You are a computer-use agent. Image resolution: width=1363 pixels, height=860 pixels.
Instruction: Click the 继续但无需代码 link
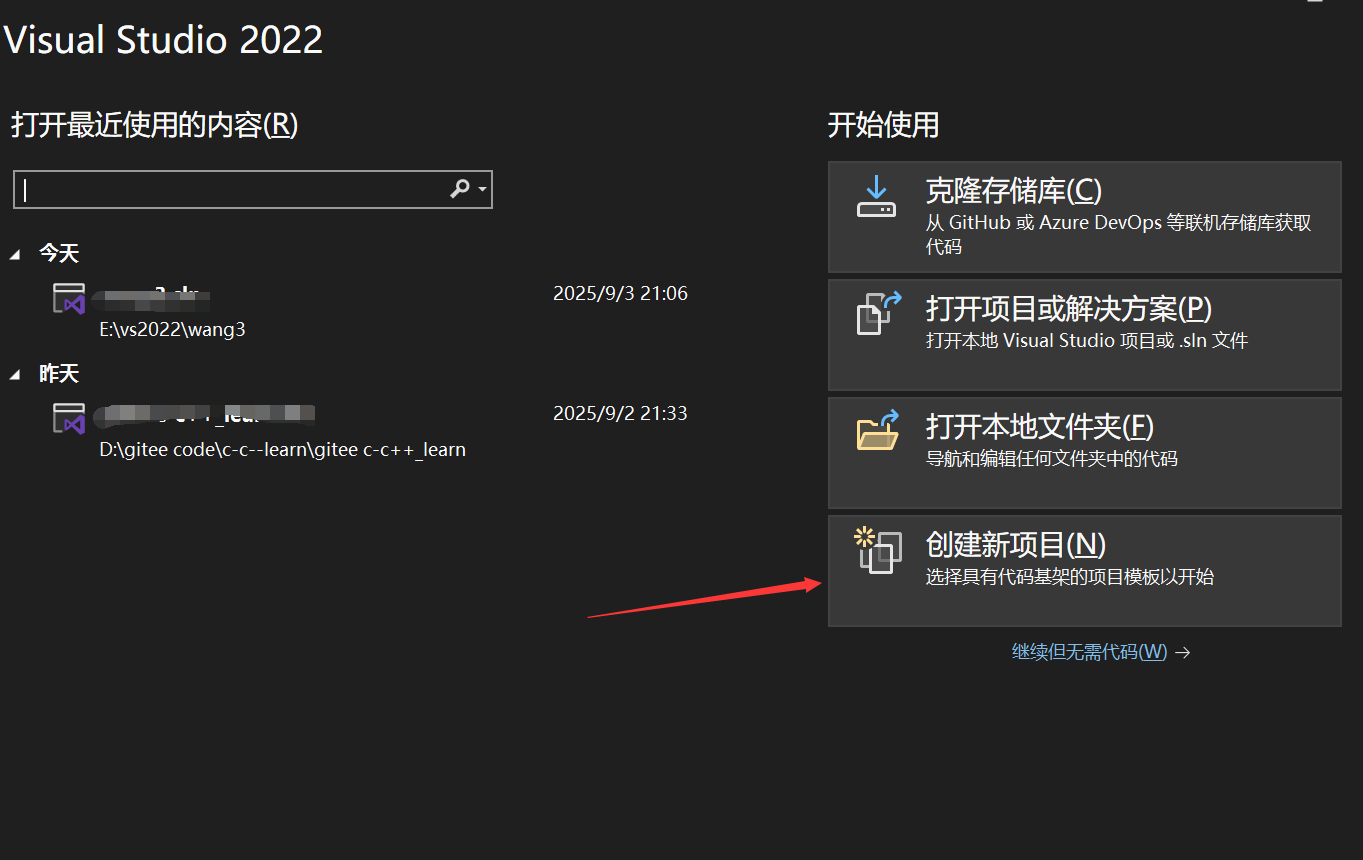click(1088, 651)
